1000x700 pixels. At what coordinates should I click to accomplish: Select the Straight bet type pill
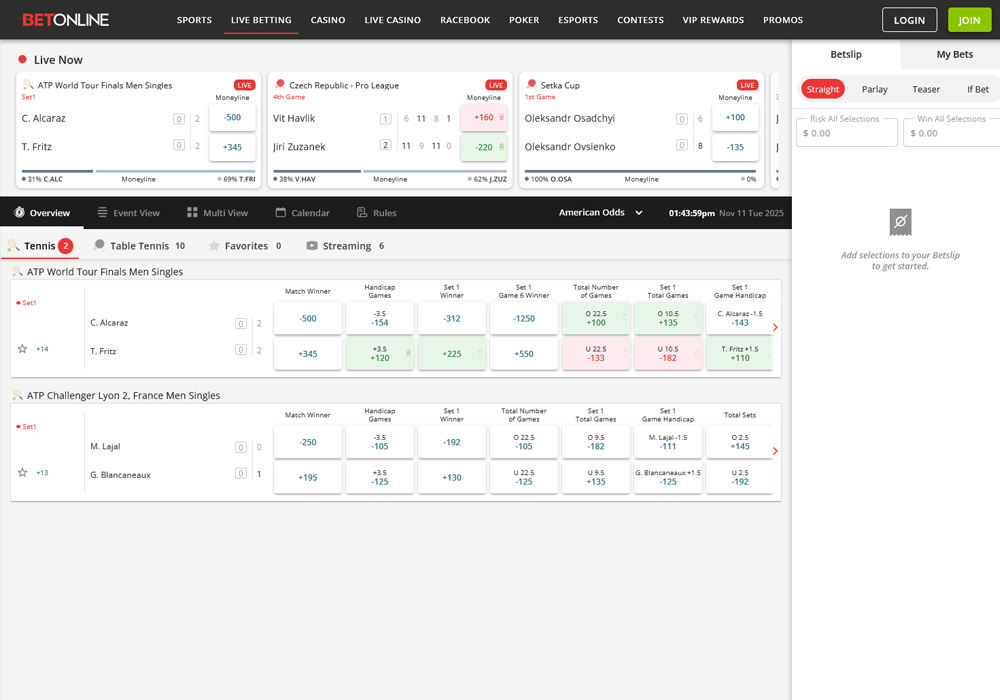(x=822, y=89)
